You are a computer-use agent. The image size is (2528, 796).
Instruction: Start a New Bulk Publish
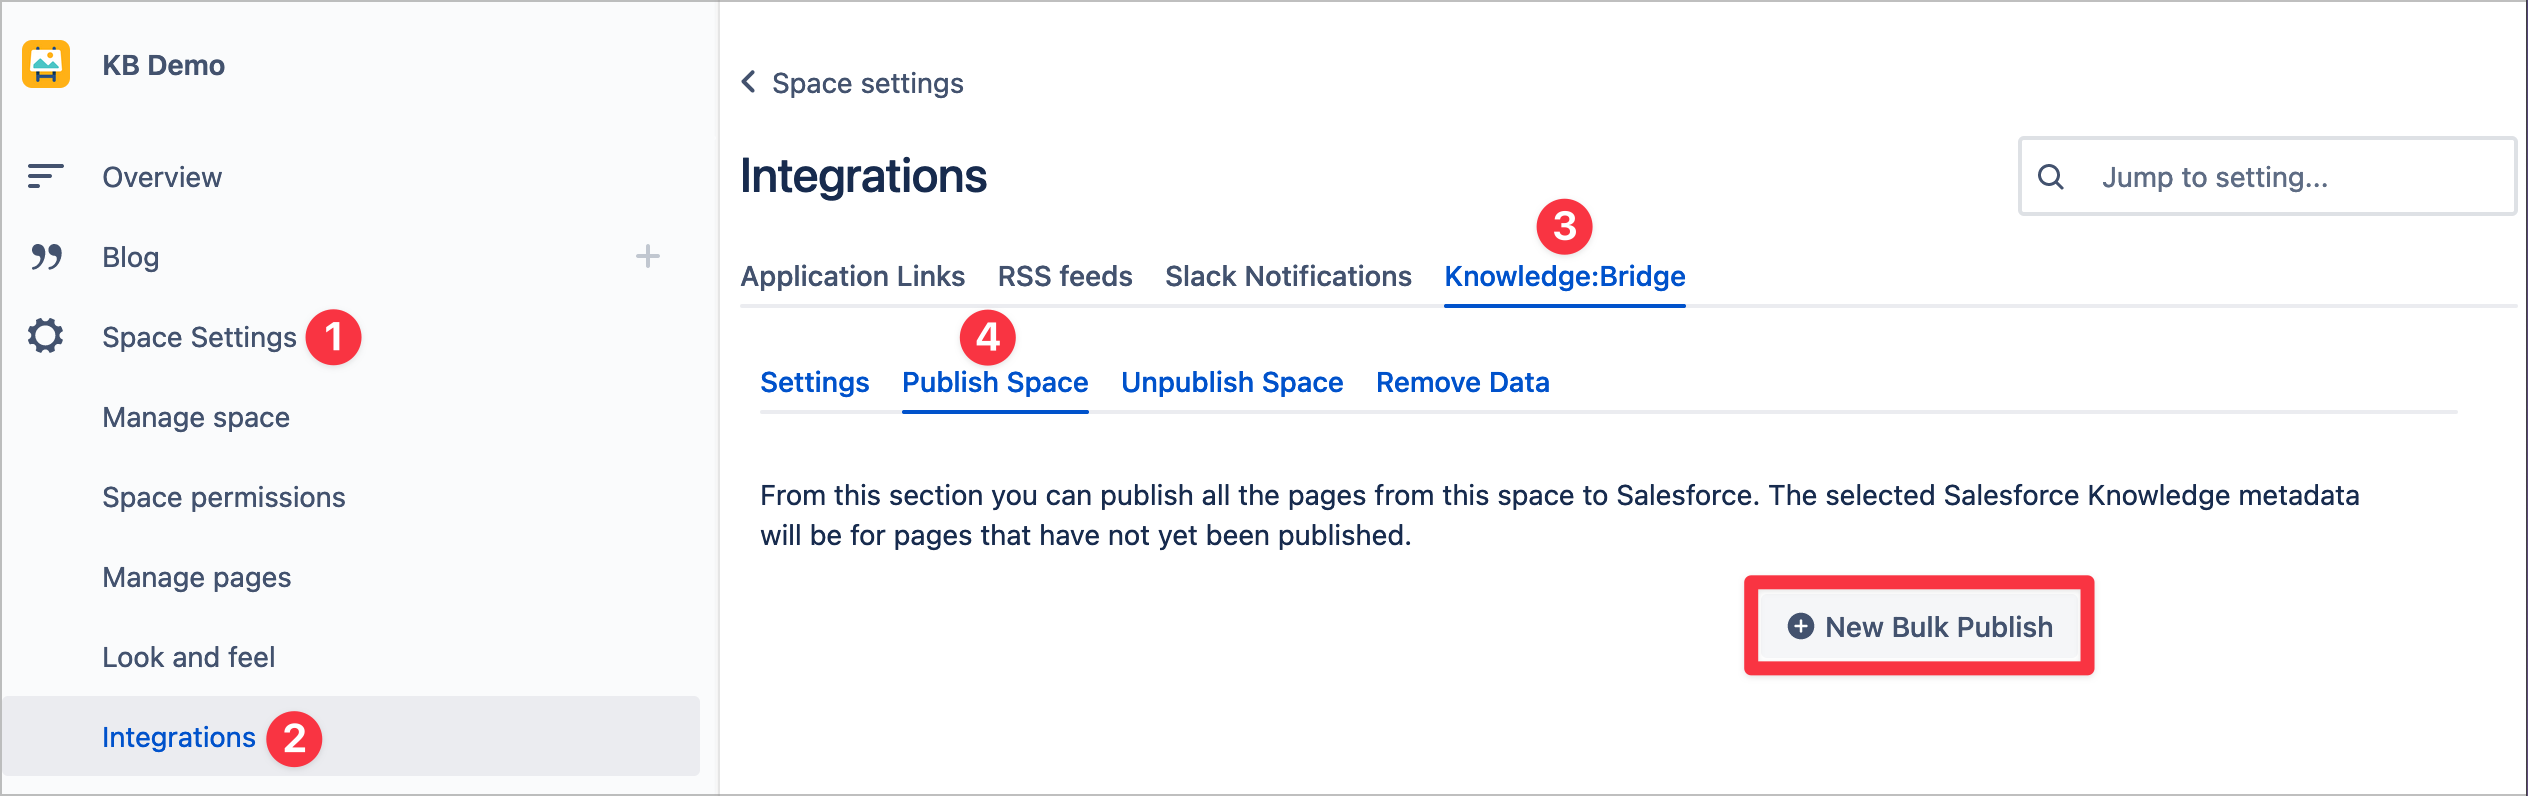point(1938,627)
